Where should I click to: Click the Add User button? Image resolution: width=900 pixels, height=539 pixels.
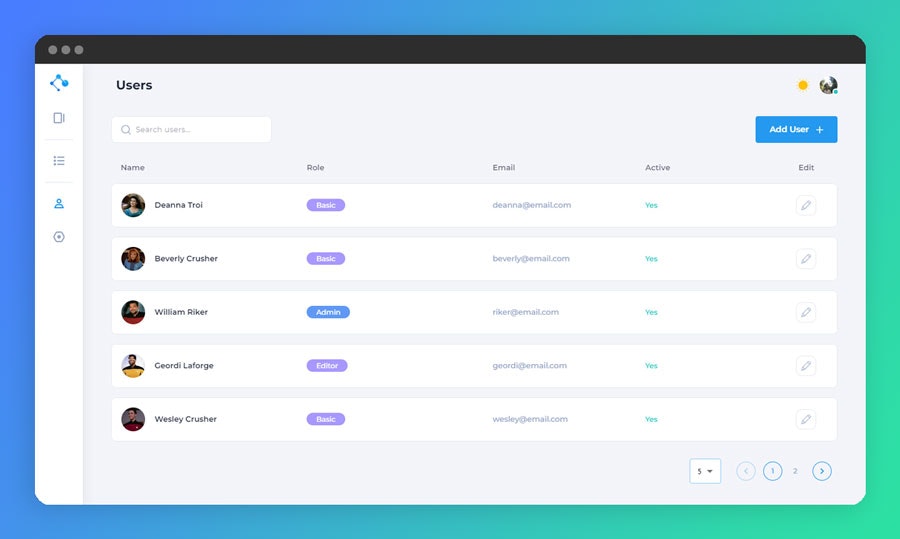pyautogui.click(x=796, y=130)
